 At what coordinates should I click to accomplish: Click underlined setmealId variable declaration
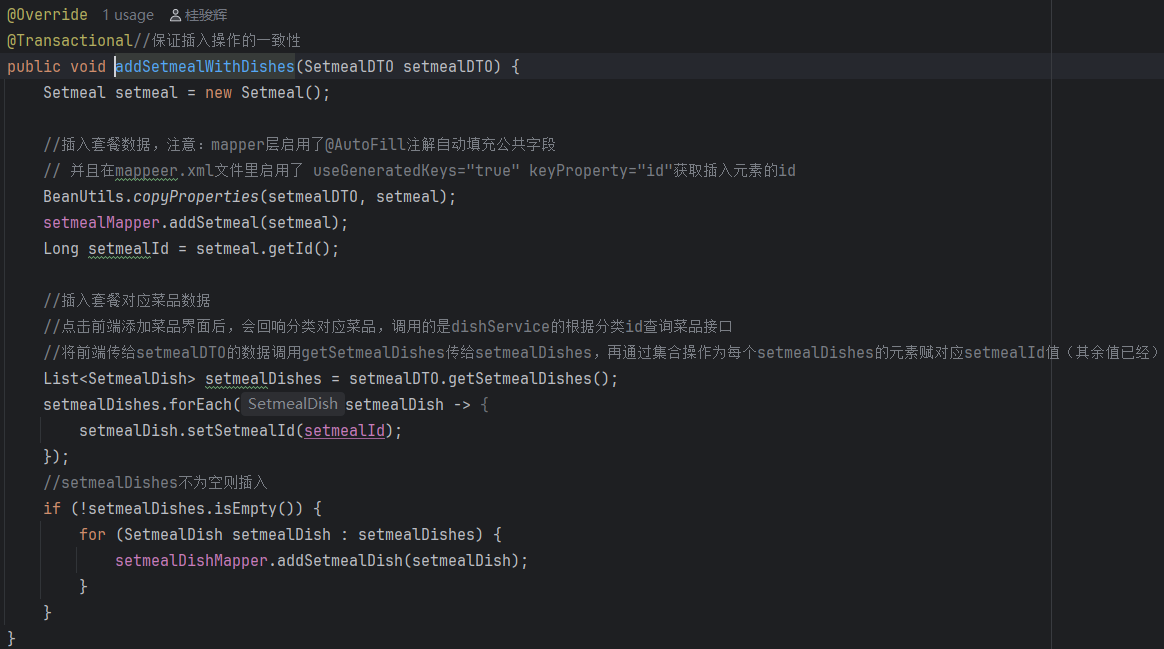tap(128, 249)
